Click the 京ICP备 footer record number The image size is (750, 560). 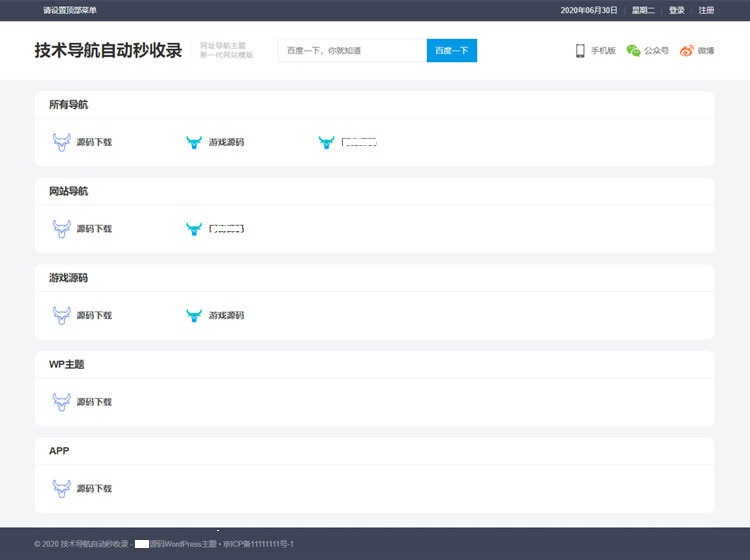point(258,544)
